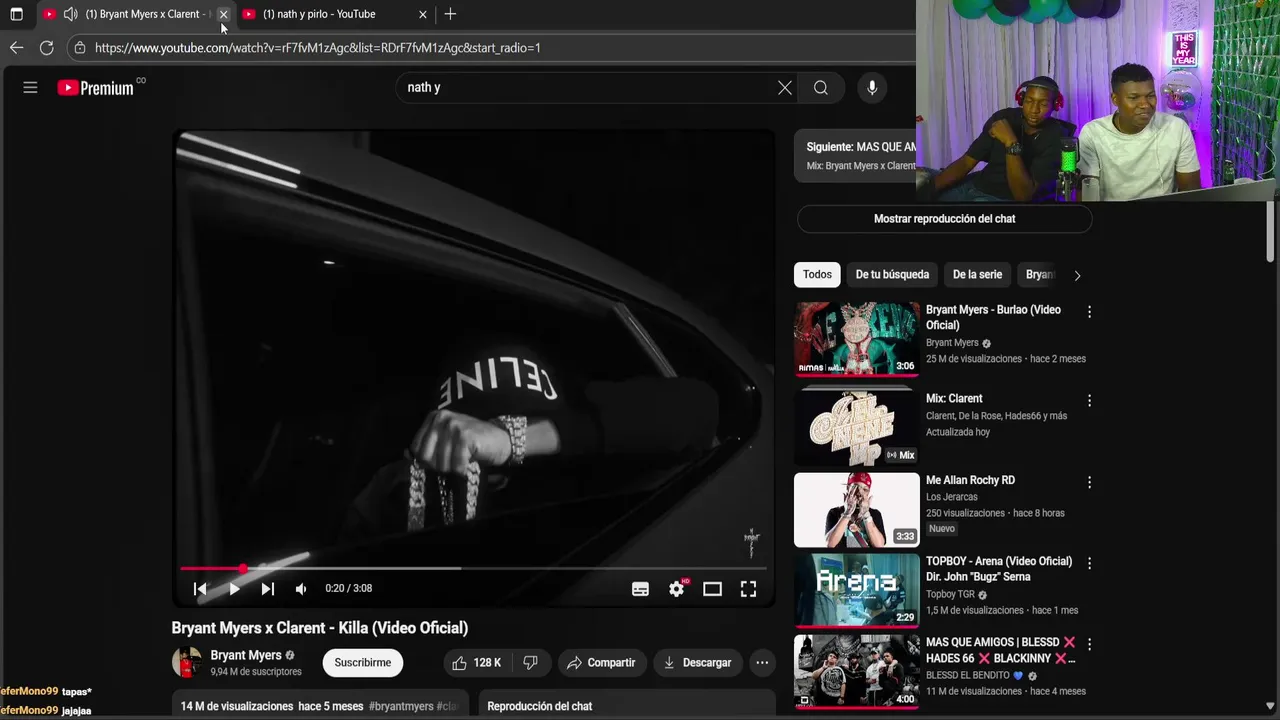Screen dimensions: 1280x720
Task: Click the Los Jerarcas channel name
Action: pos(952,497)
